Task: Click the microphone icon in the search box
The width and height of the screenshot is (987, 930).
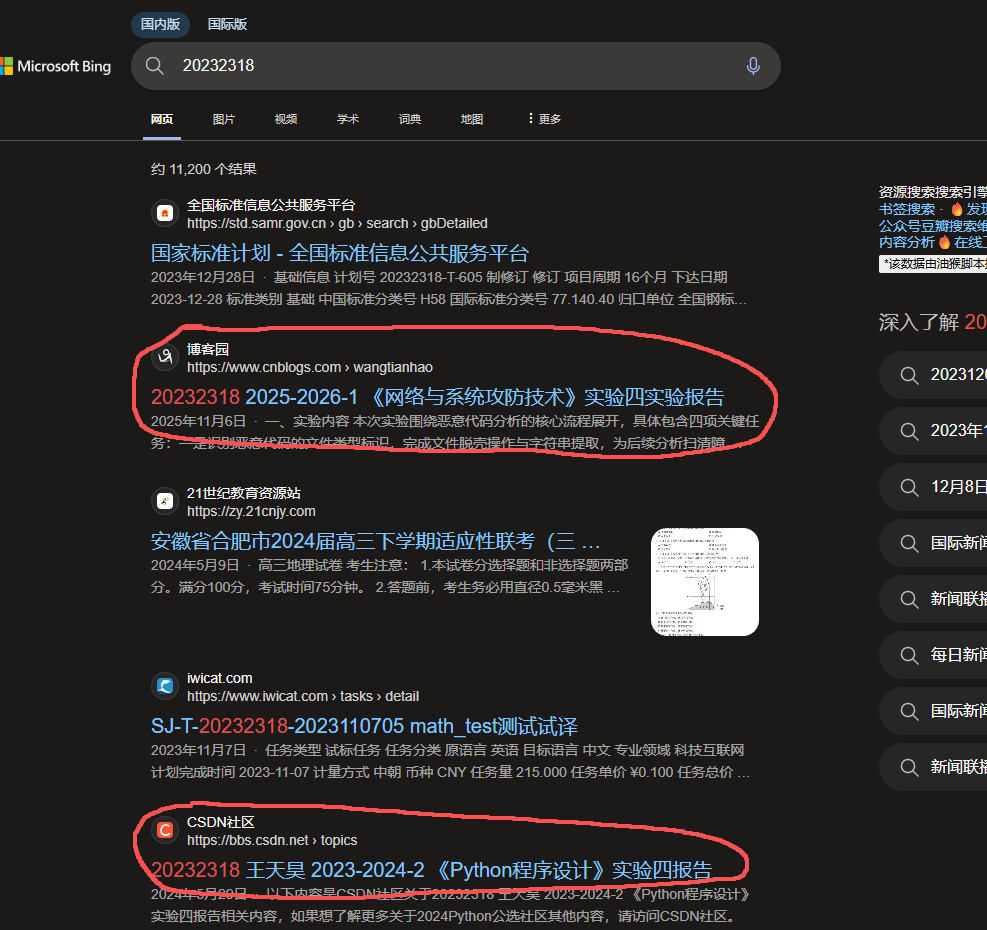Action: click(753, 65)
